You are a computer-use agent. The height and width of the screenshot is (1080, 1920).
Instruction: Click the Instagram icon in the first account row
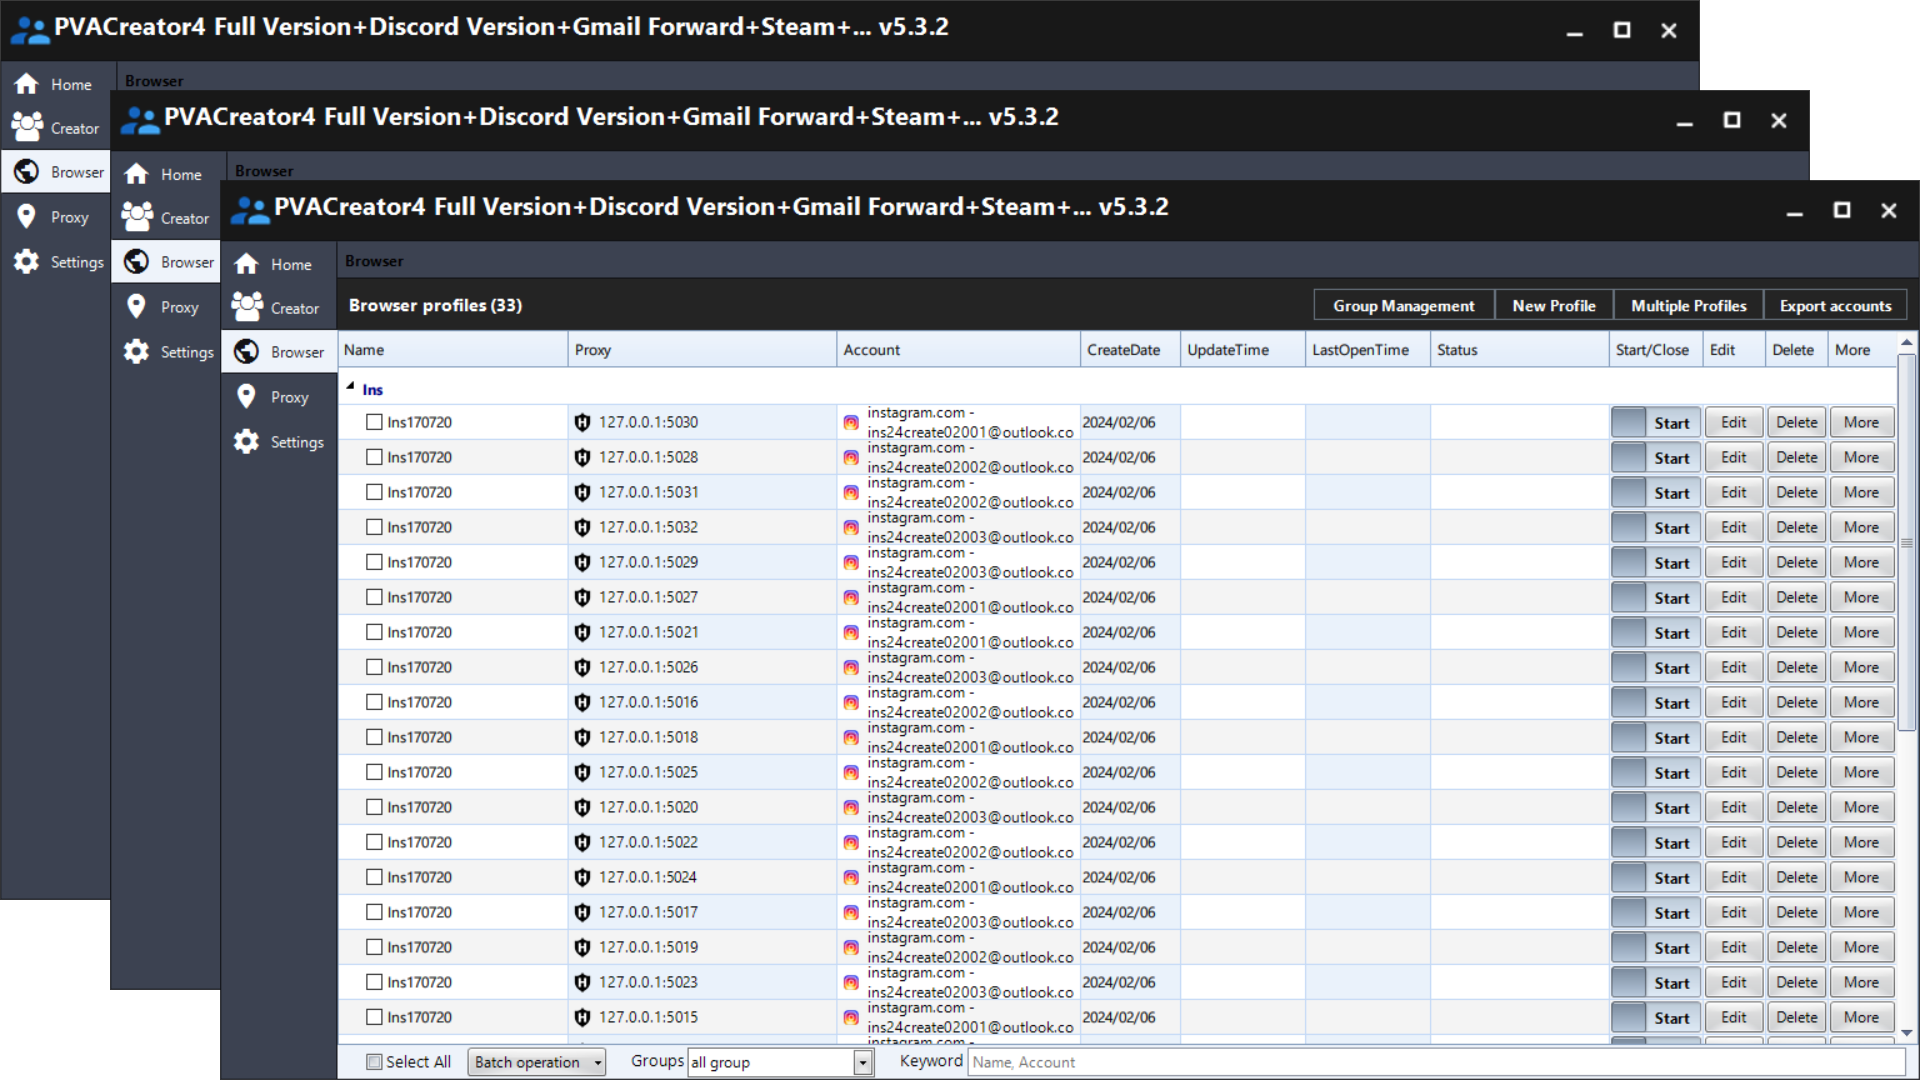click(x=851, y=423)
